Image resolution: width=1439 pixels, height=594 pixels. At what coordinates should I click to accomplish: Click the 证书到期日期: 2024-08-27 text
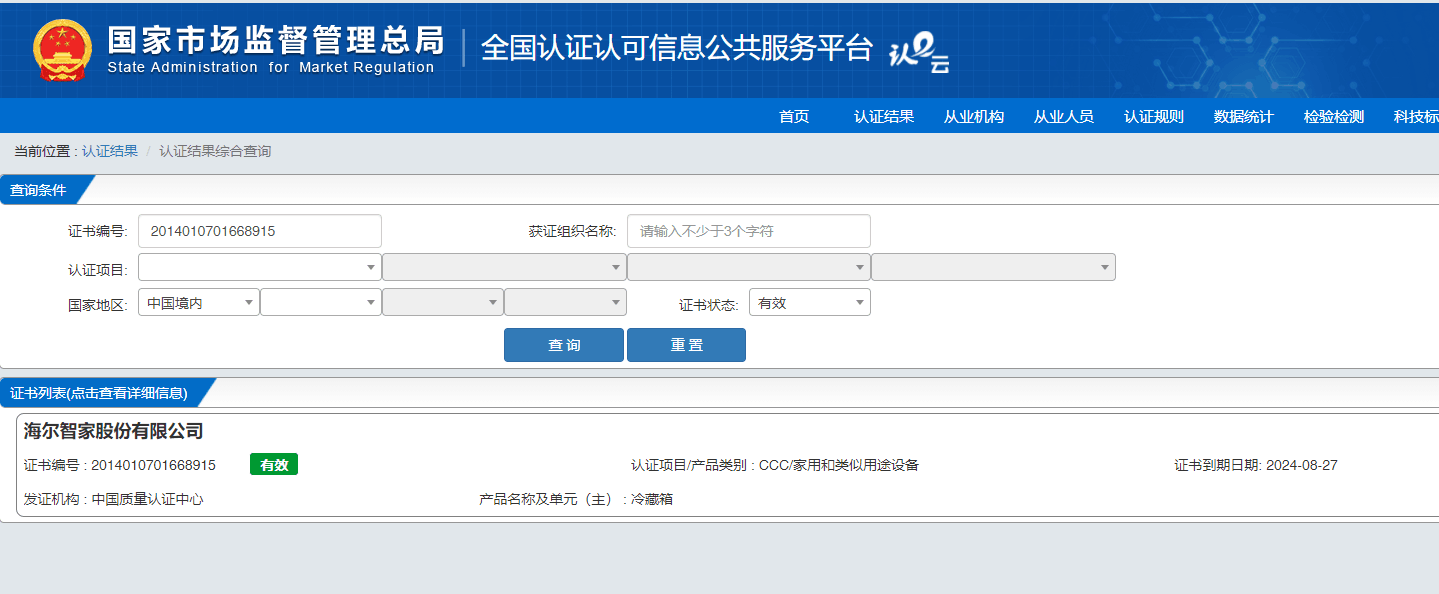(x=1256, y=465)
